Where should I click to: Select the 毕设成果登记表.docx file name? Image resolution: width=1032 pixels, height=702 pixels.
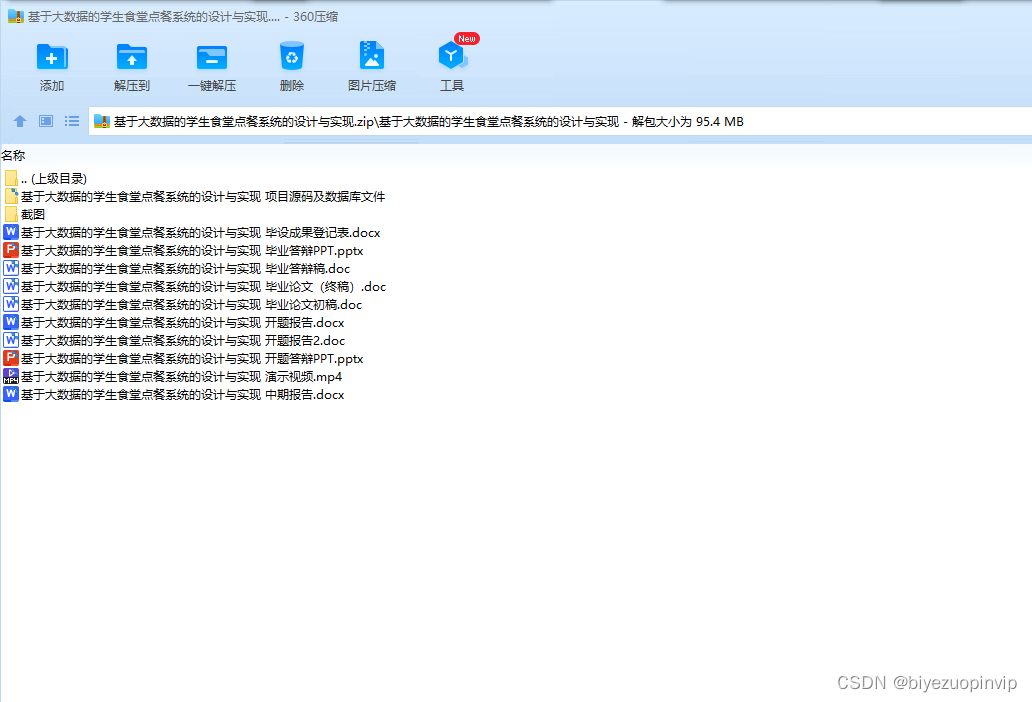tap(200, 232)
